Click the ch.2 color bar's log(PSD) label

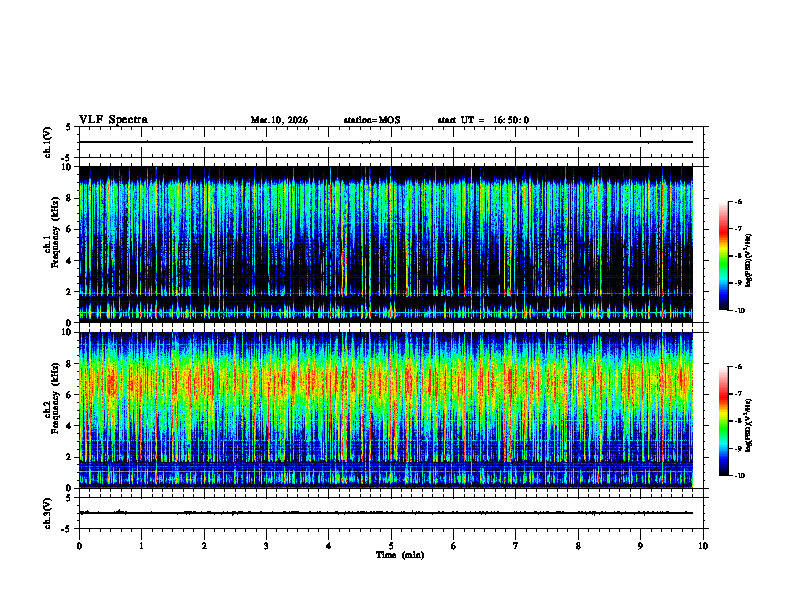(748, 424)
